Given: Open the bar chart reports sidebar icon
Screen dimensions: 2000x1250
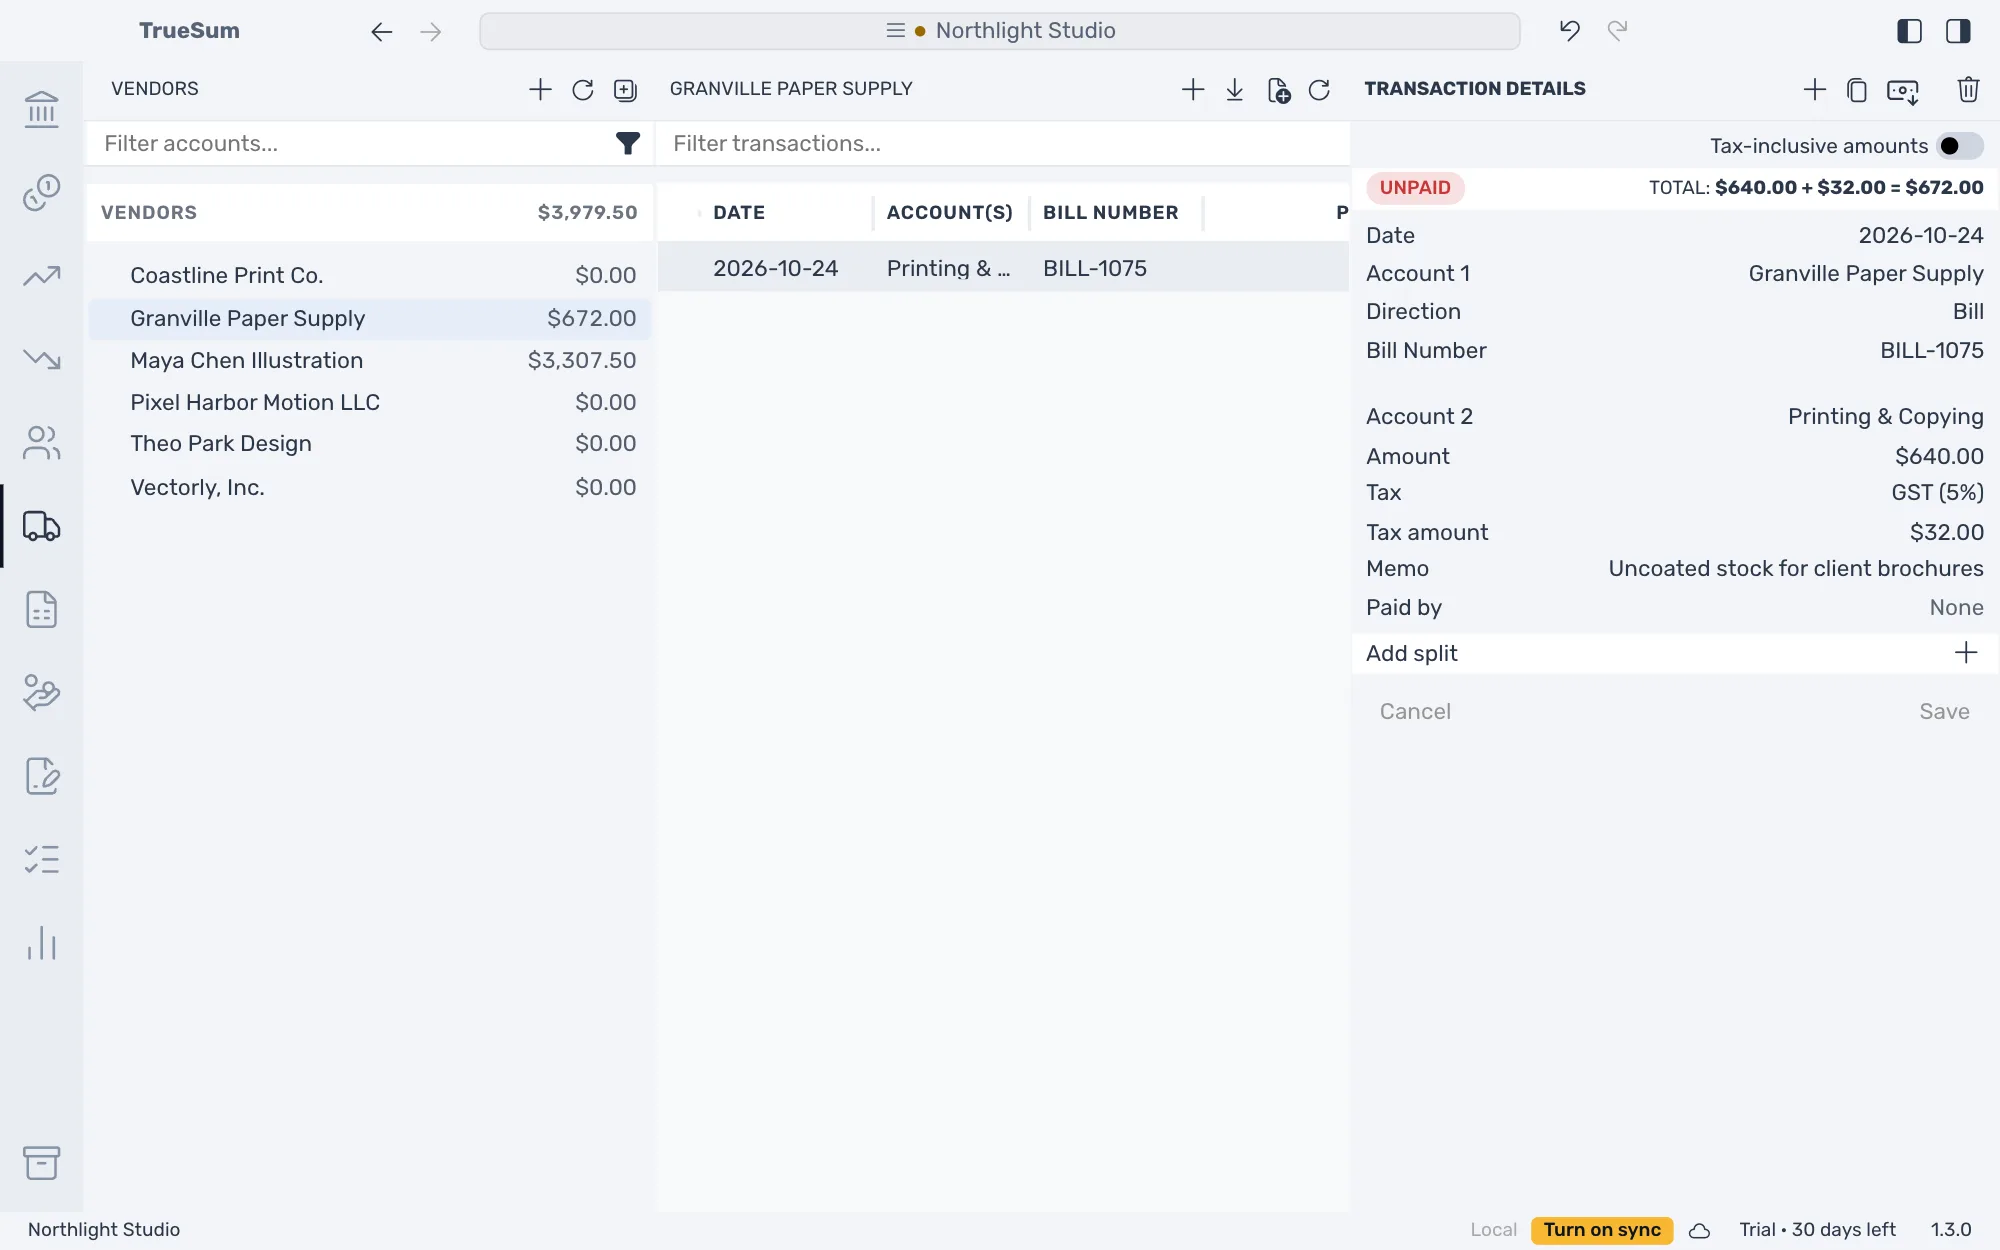Looking at the screenshot, I should click(41, 943).
